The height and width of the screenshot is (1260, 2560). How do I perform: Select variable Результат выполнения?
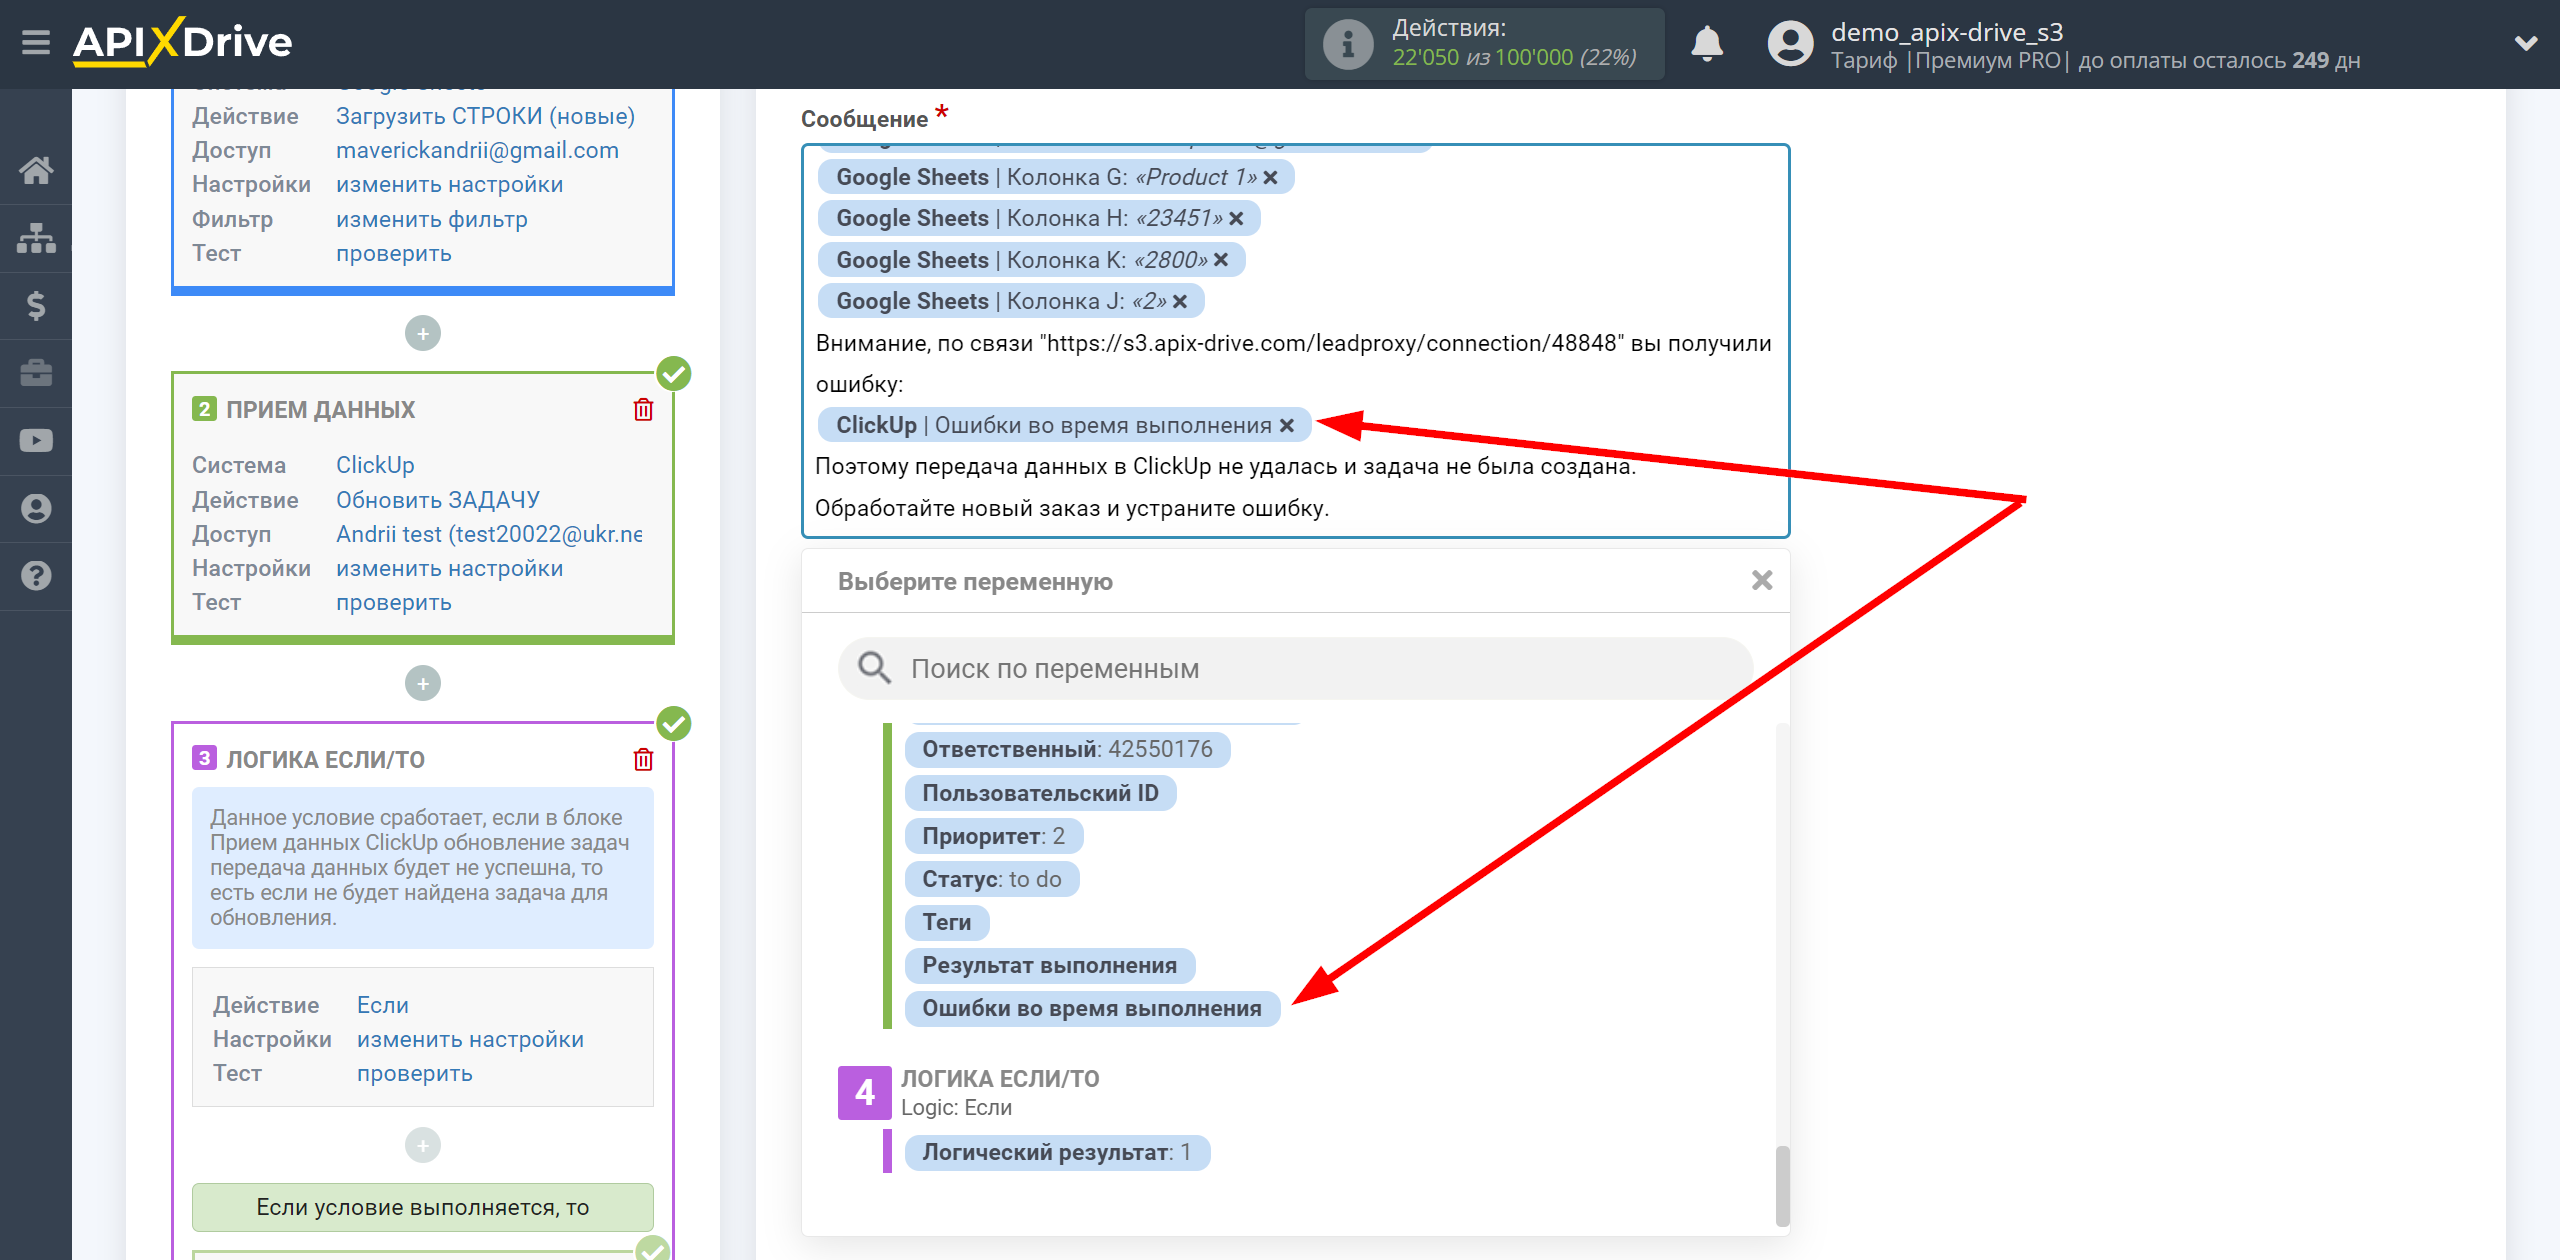tap(1049, 965)
